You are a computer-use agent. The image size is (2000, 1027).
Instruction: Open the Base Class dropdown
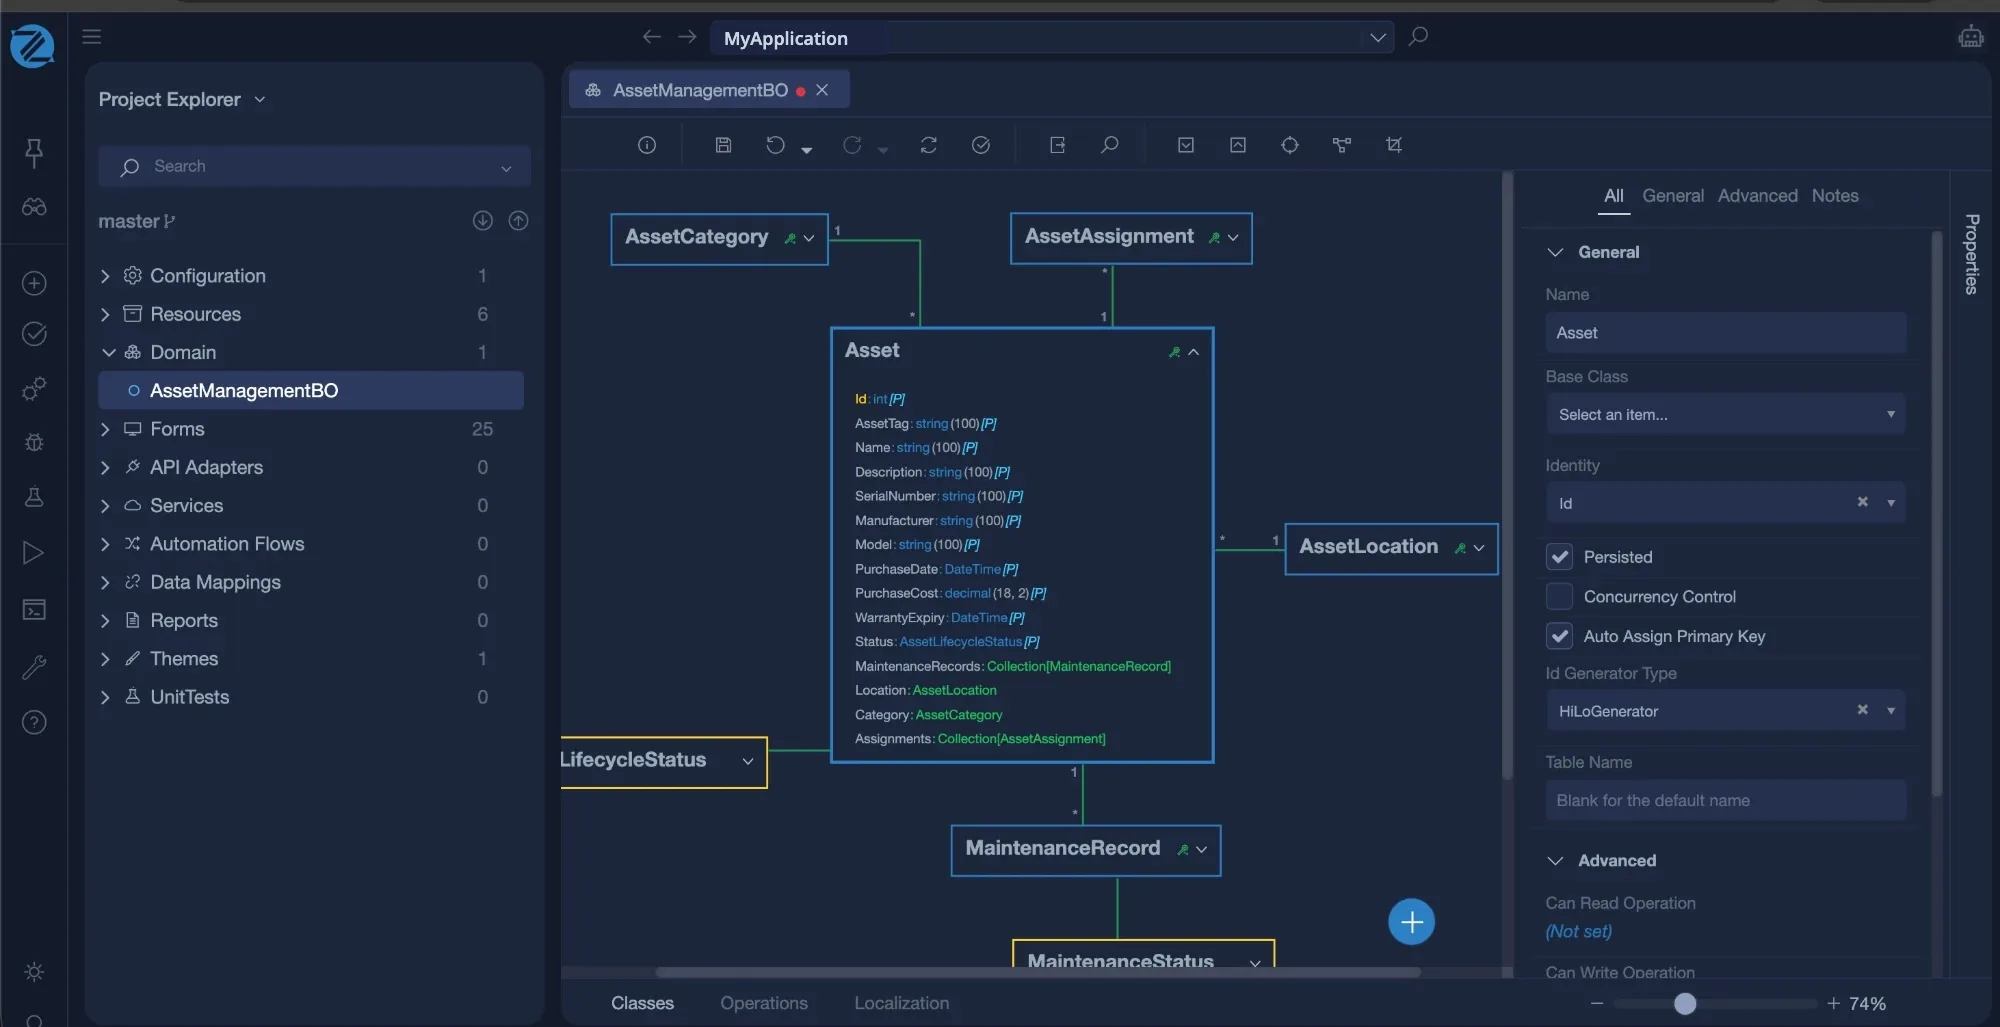(x=1726, y=414)
